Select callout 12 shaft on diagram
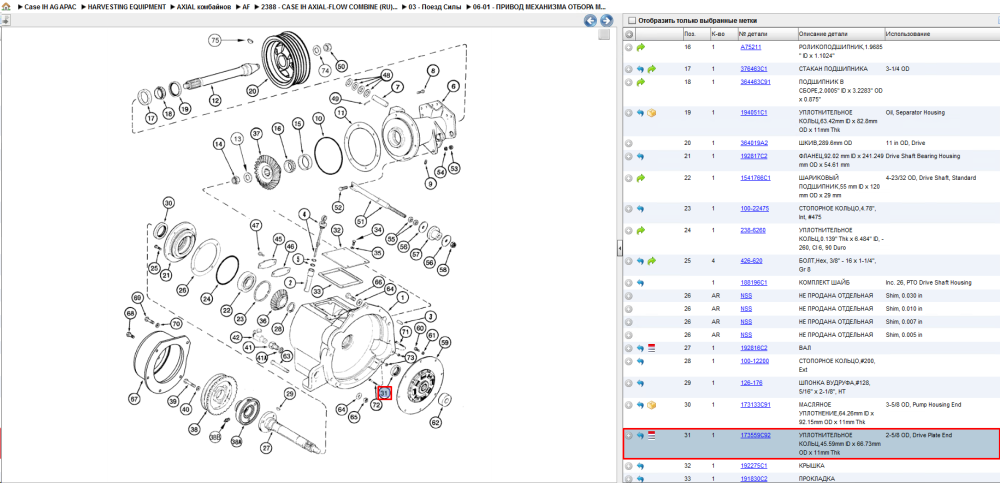 point(216,100)
